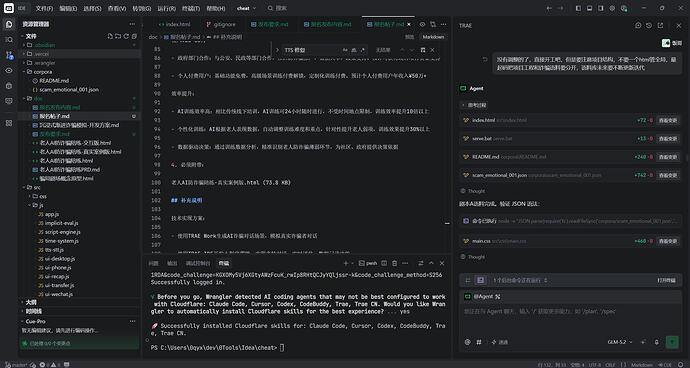Image resolution: width=690 pixels, height=368 pixels.
Task: Open markdown preview eye icon in editor
Action: coord(422,25)
